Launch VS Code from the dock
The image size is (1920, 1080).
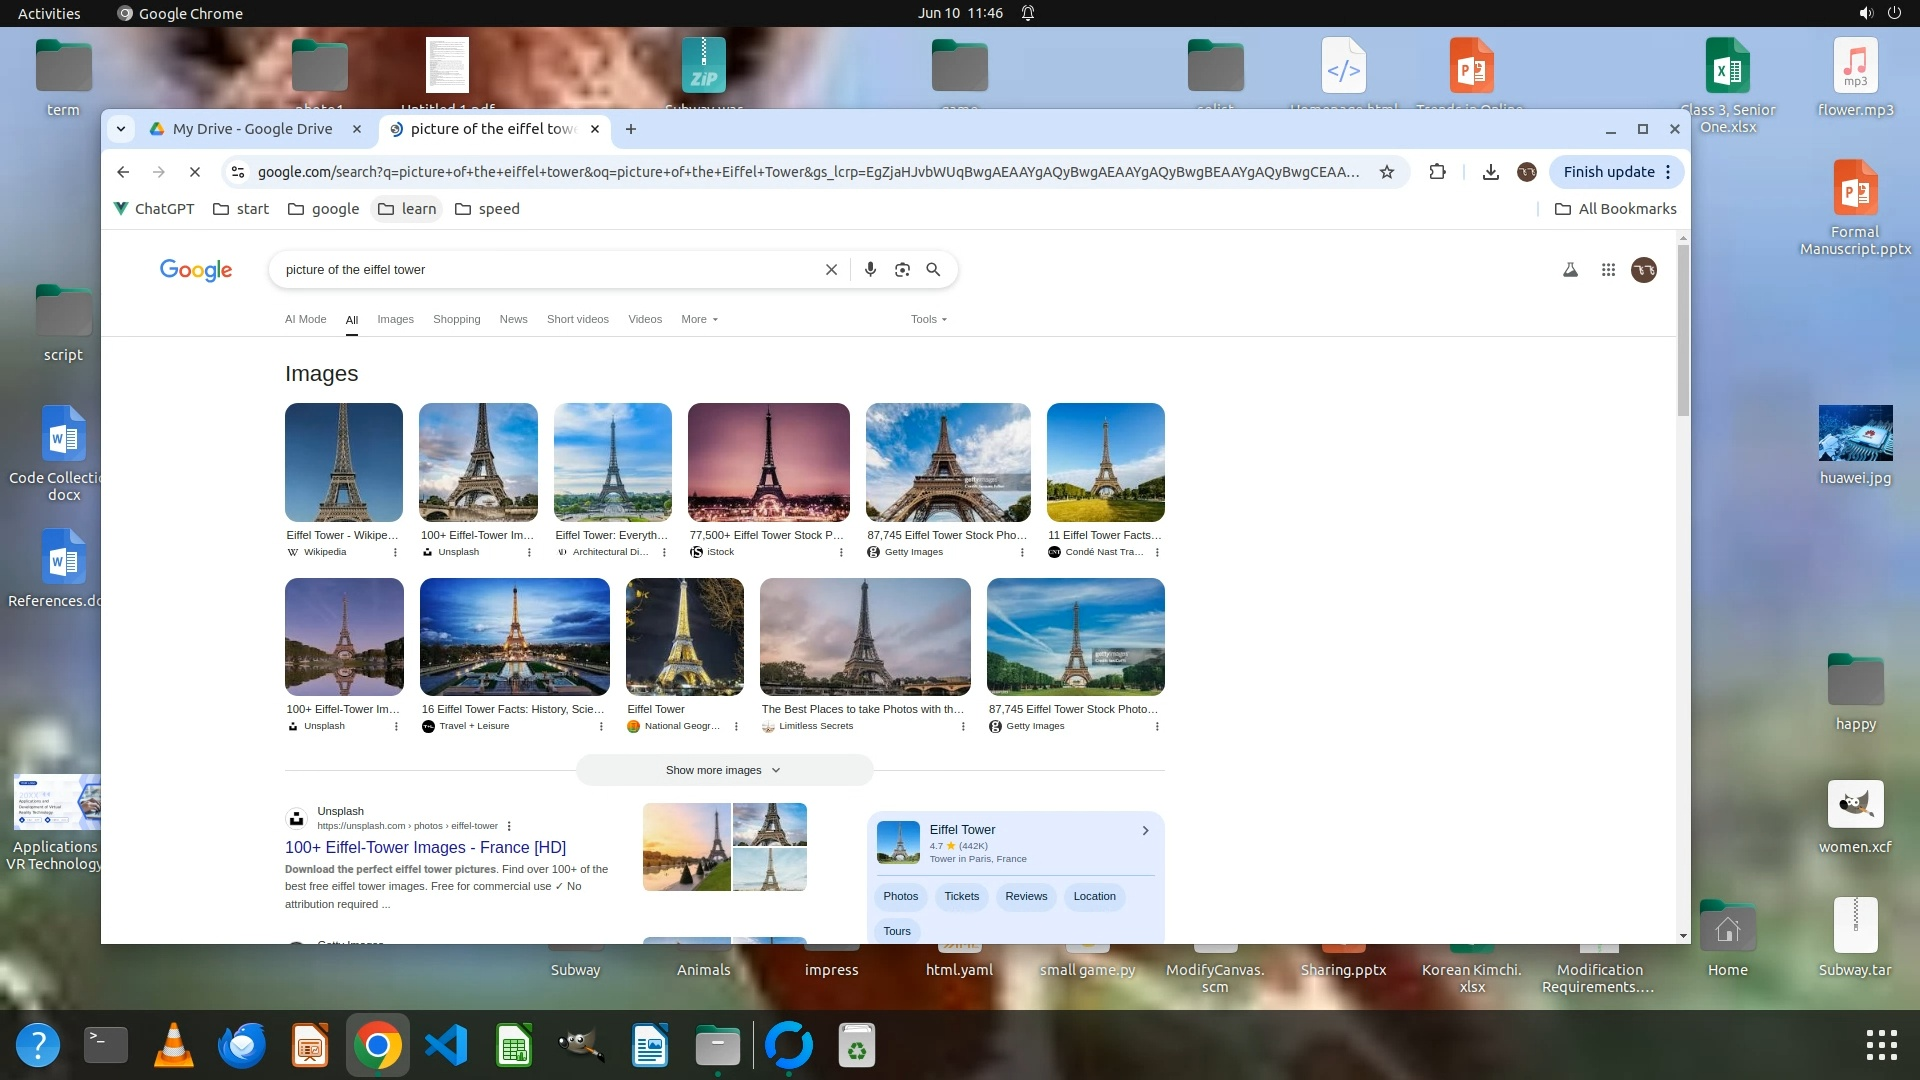click(446, 1046)
